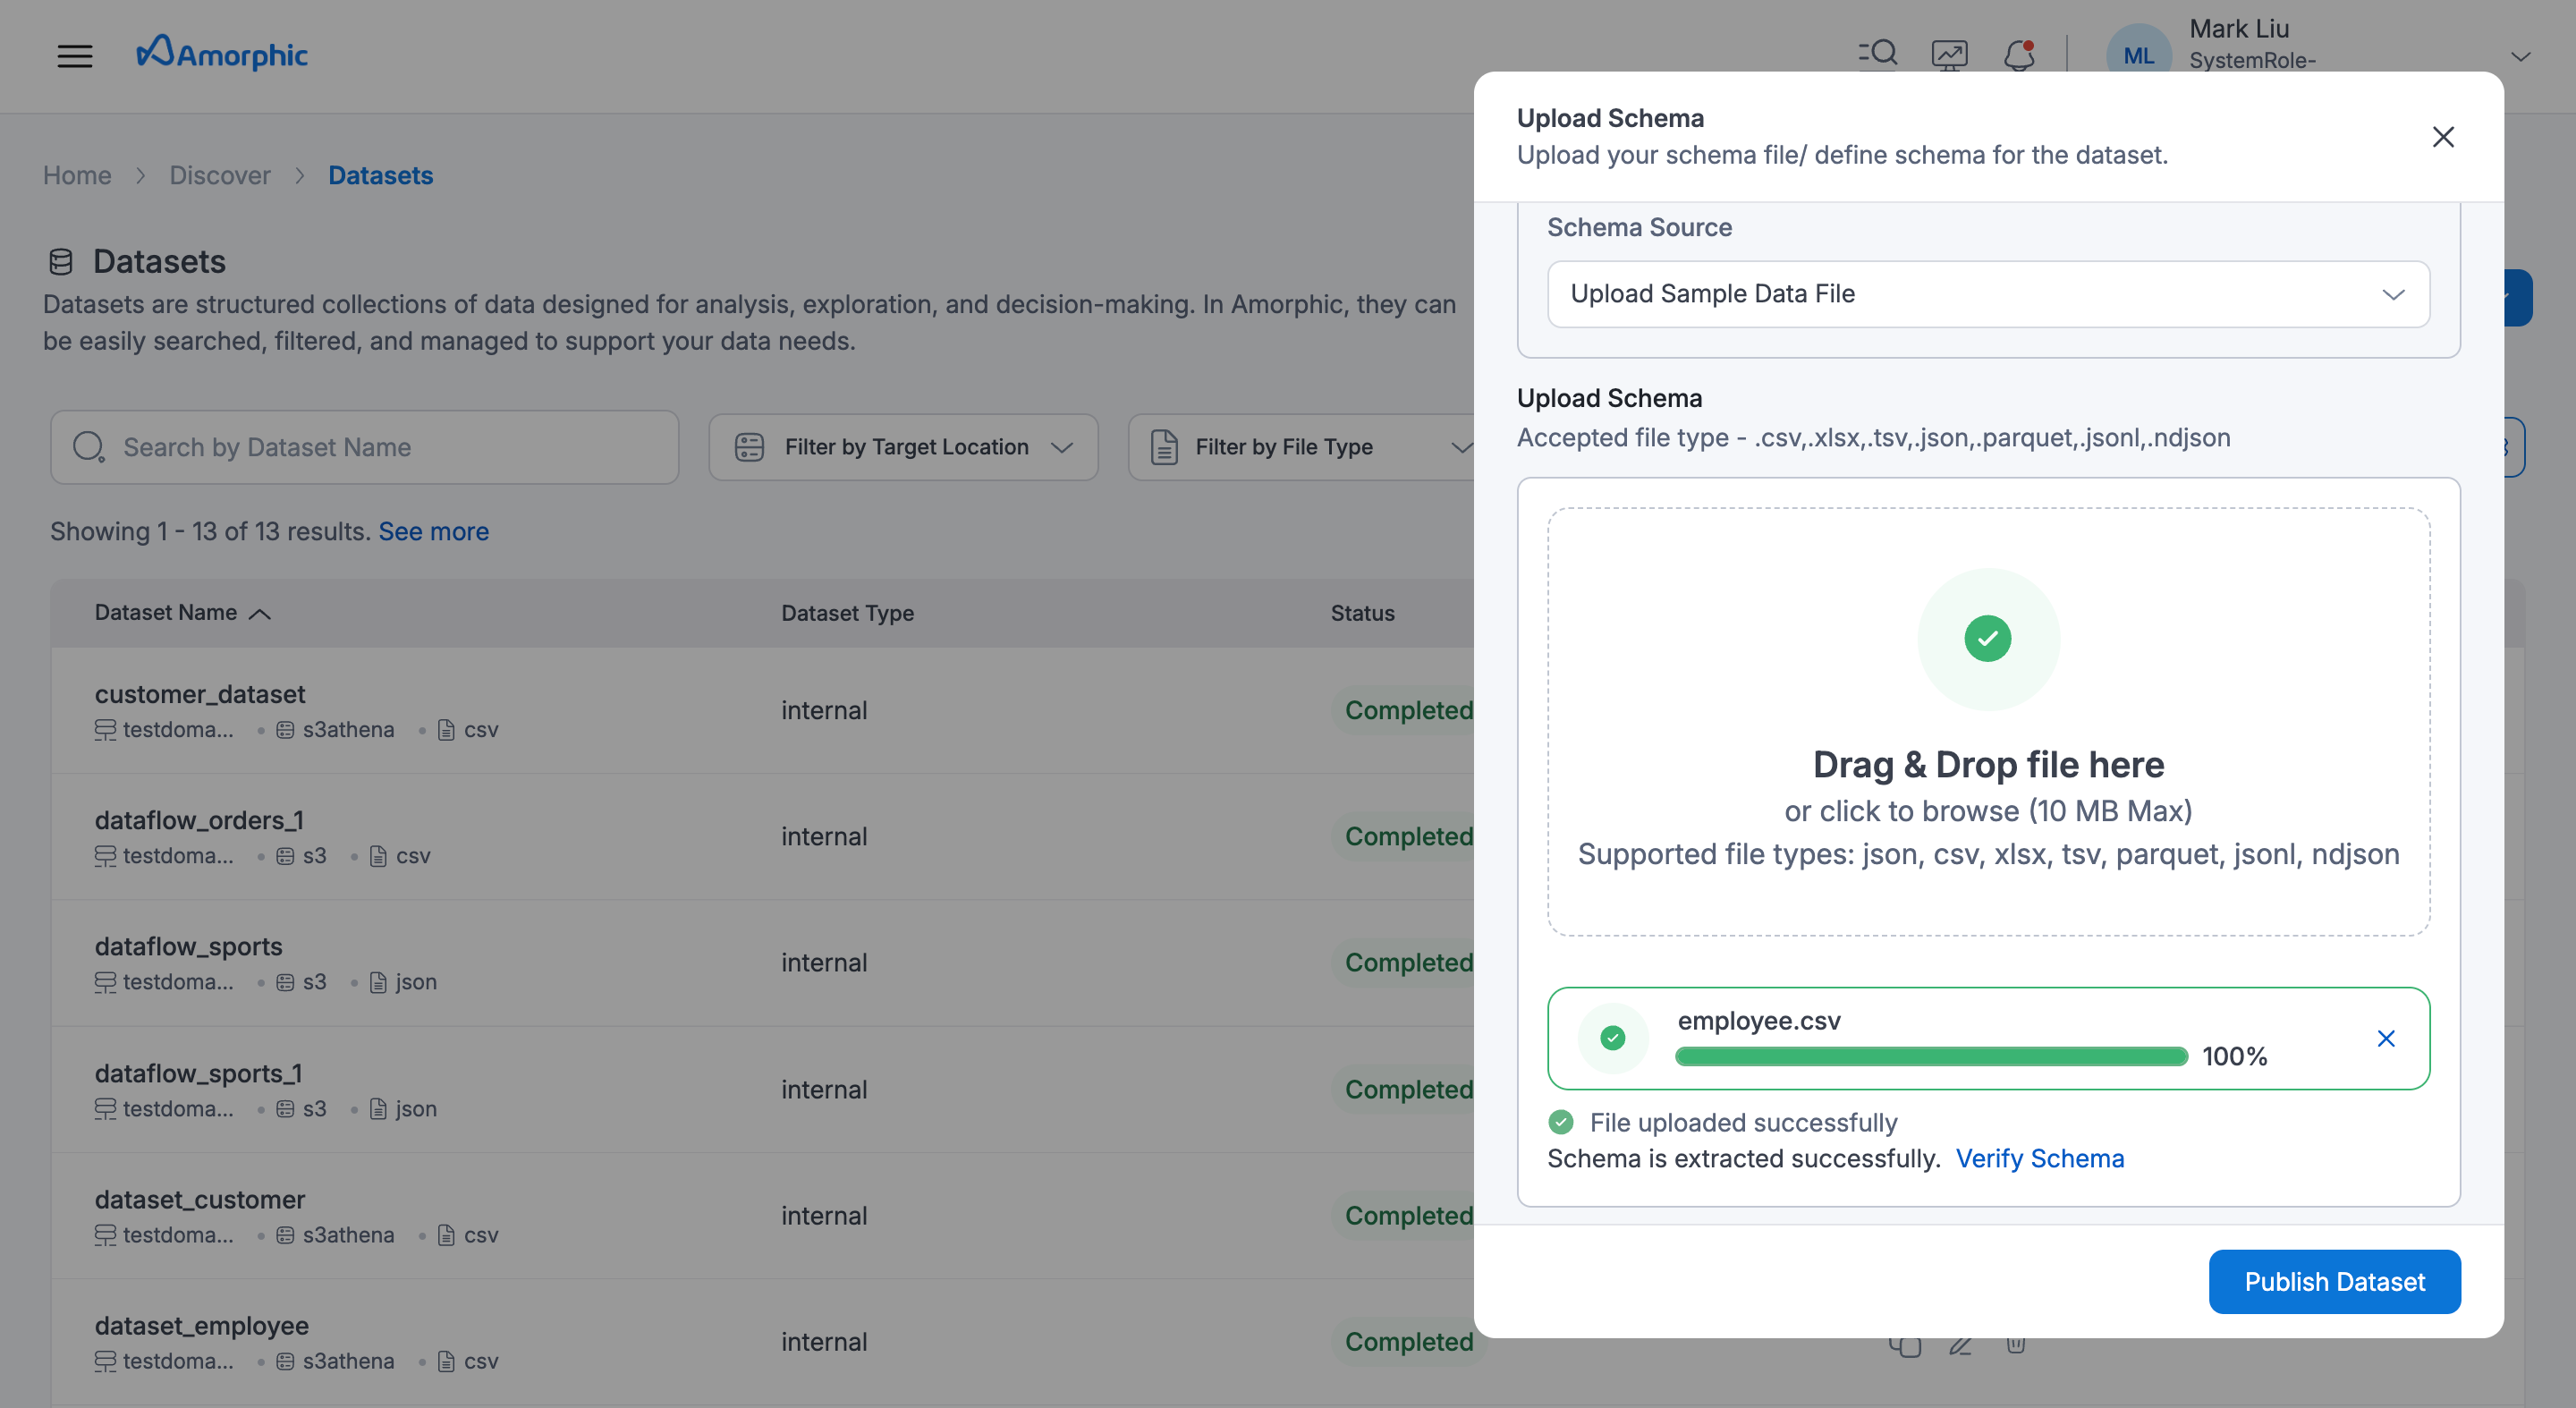2576x1408 pixels.
Task: Click the Amorphic logo
Action: pyautogui.click(x=222, y=54)
